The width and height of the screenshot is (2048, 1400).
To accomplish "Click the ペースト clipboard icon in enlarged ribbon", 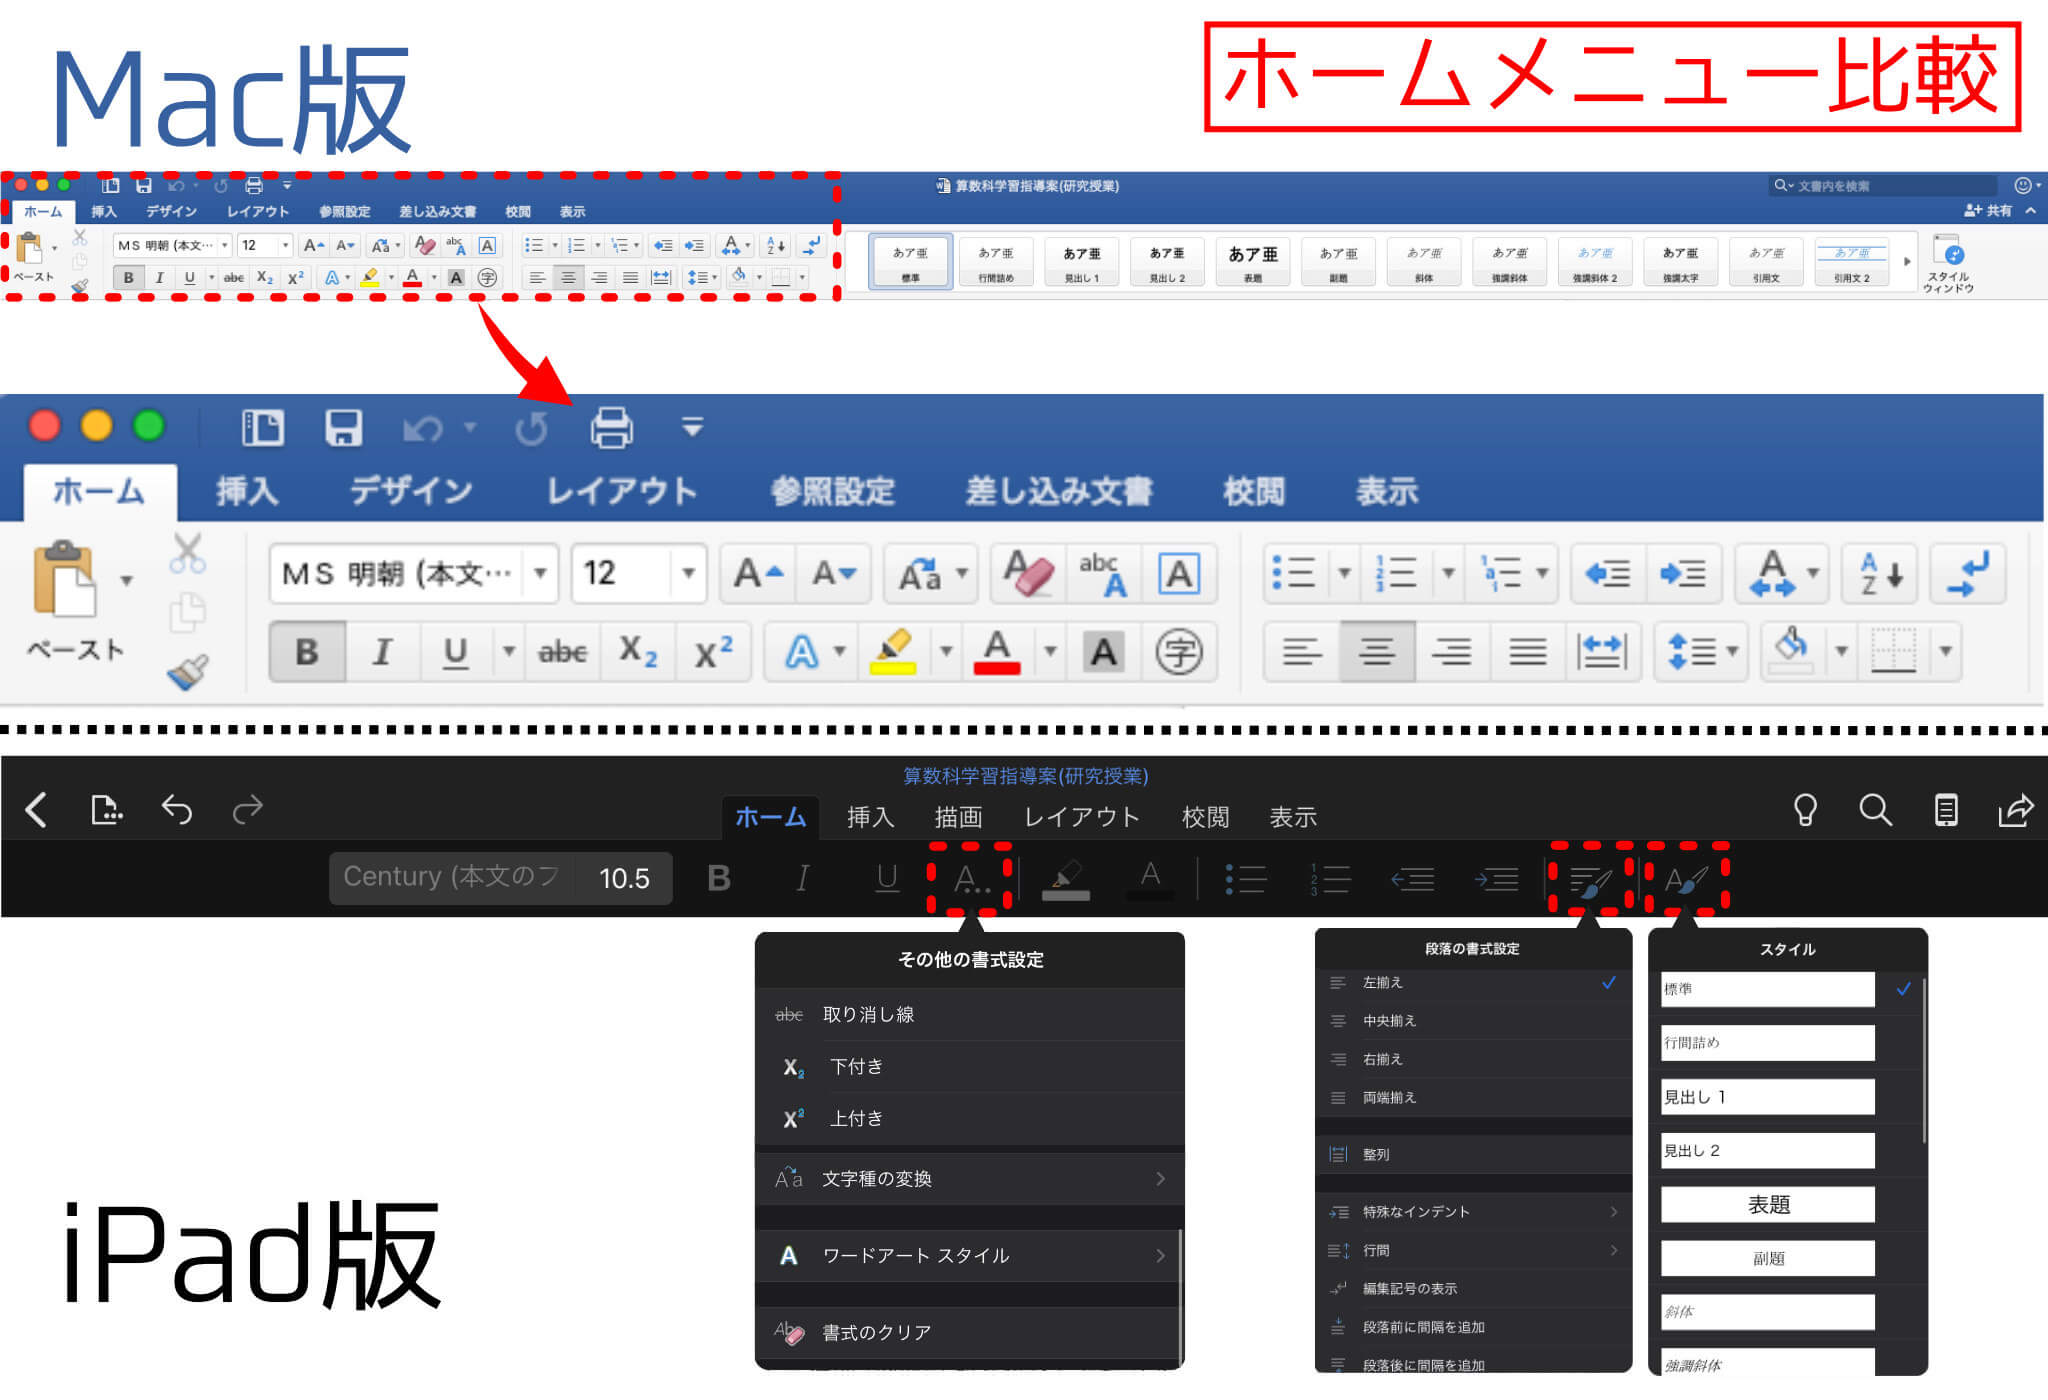I will (x=64, y=578).
